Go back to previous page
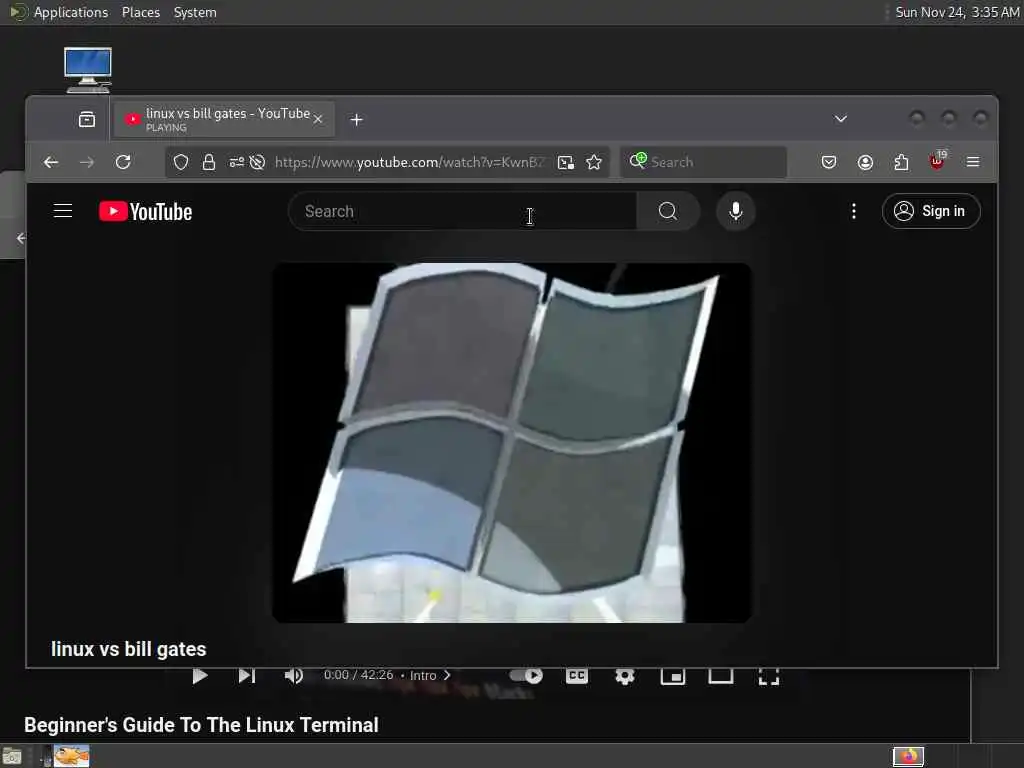Image resolution: width=1024 pixels, height=768 pixels. click(50, 162)
